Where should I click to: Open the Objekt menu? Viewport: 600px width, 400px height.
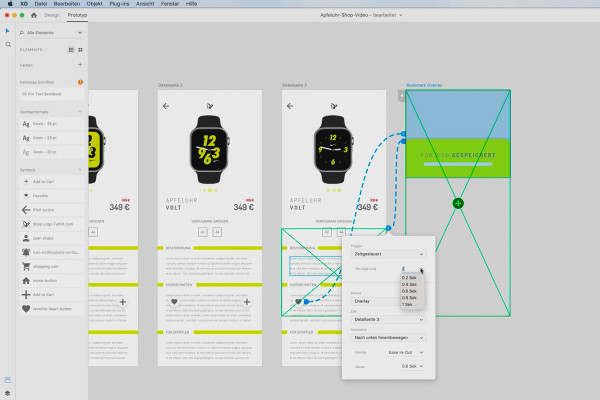(x=94, y=3)
